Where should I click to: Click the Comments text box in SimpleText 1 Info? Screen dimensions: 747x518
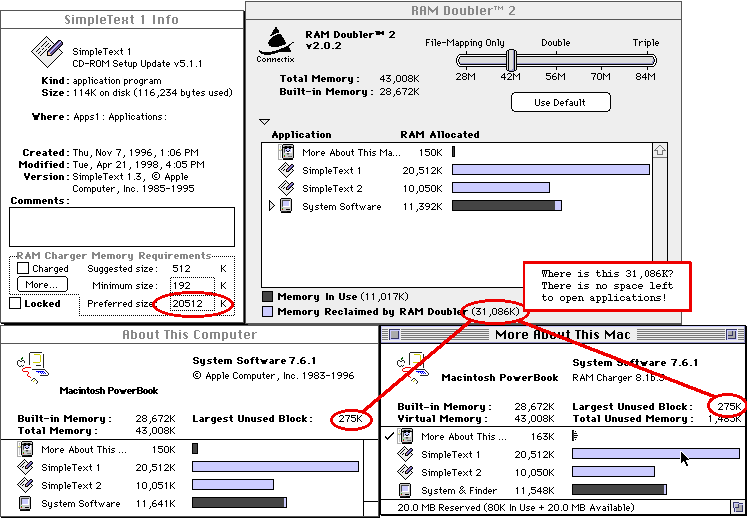tap(122, 227)
